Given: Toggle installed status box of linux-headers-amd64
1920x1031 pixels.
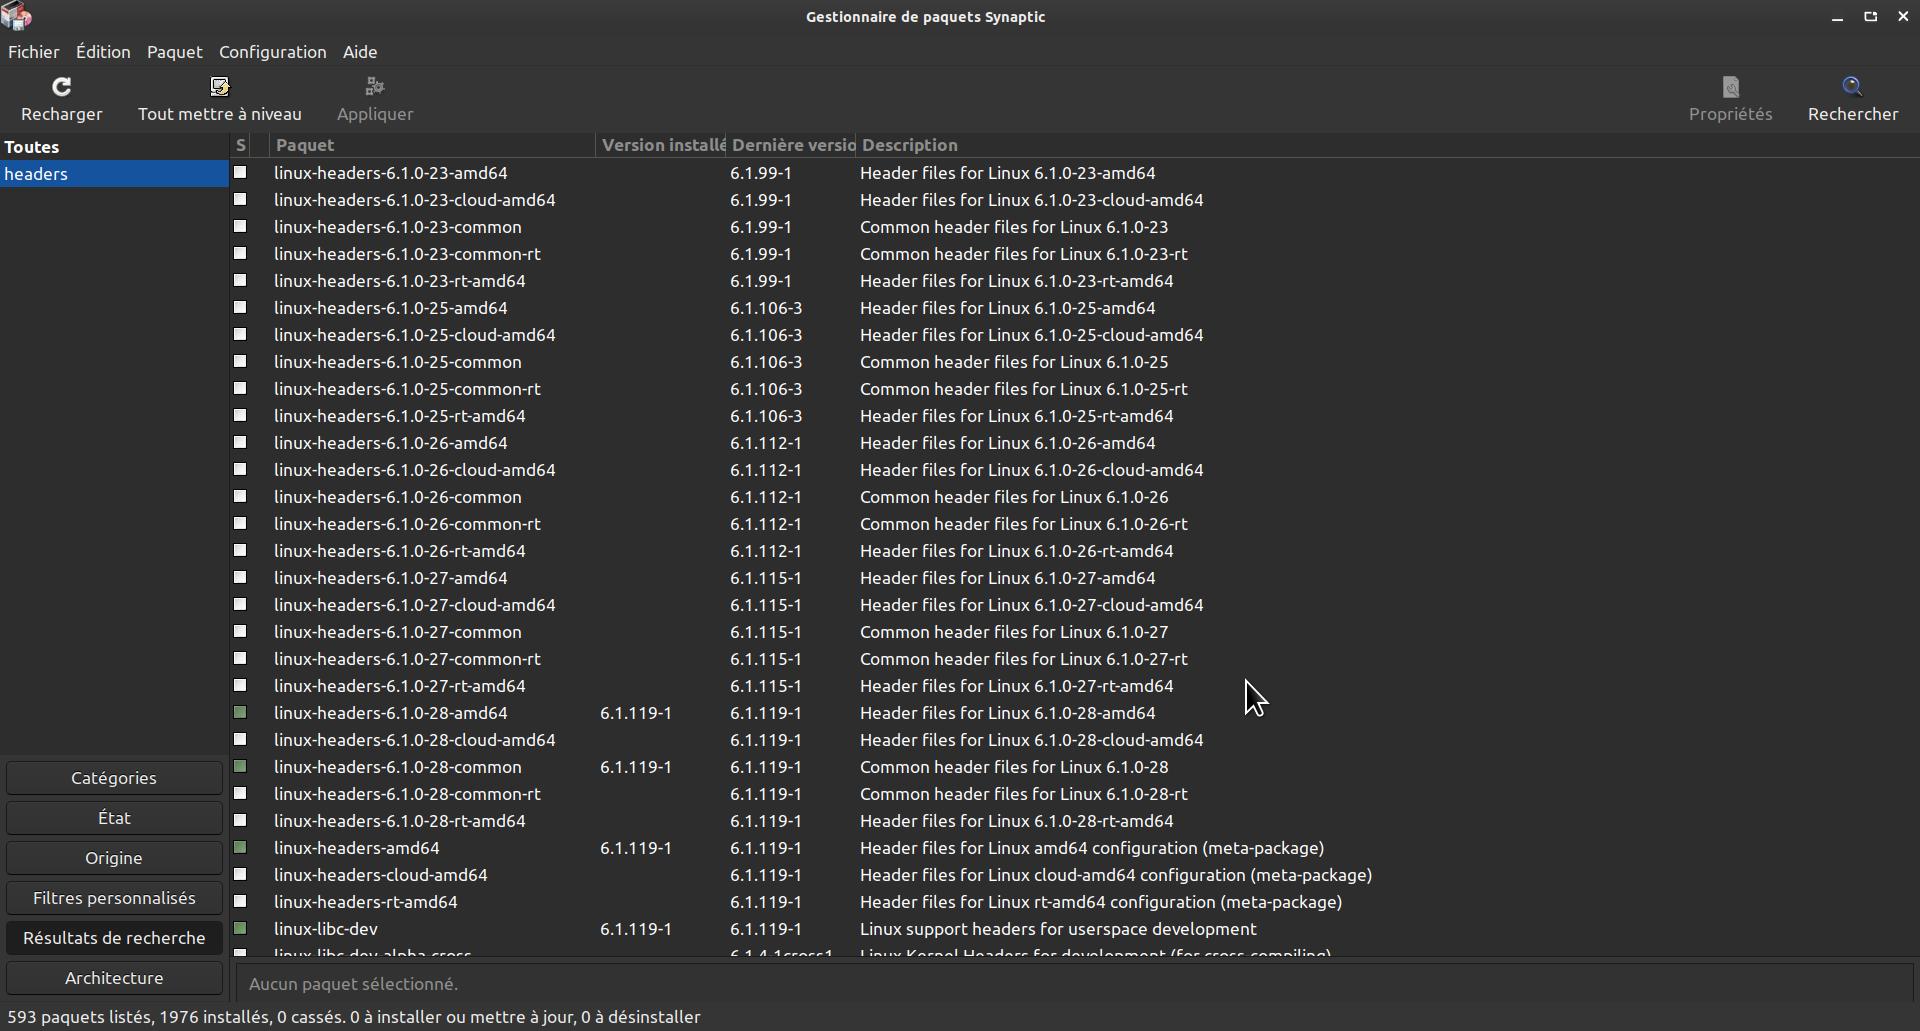Looking at the screenshot, I should 240,848.
